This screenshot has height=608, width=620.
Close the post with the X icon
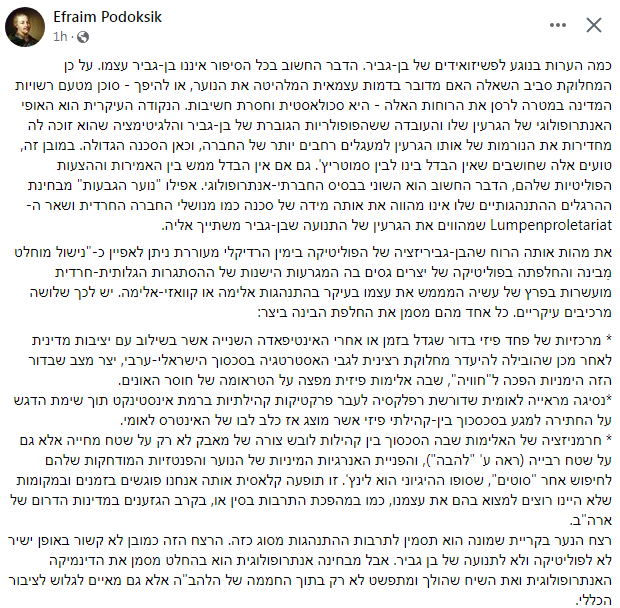pyautogui.click(x=594, y=25)
